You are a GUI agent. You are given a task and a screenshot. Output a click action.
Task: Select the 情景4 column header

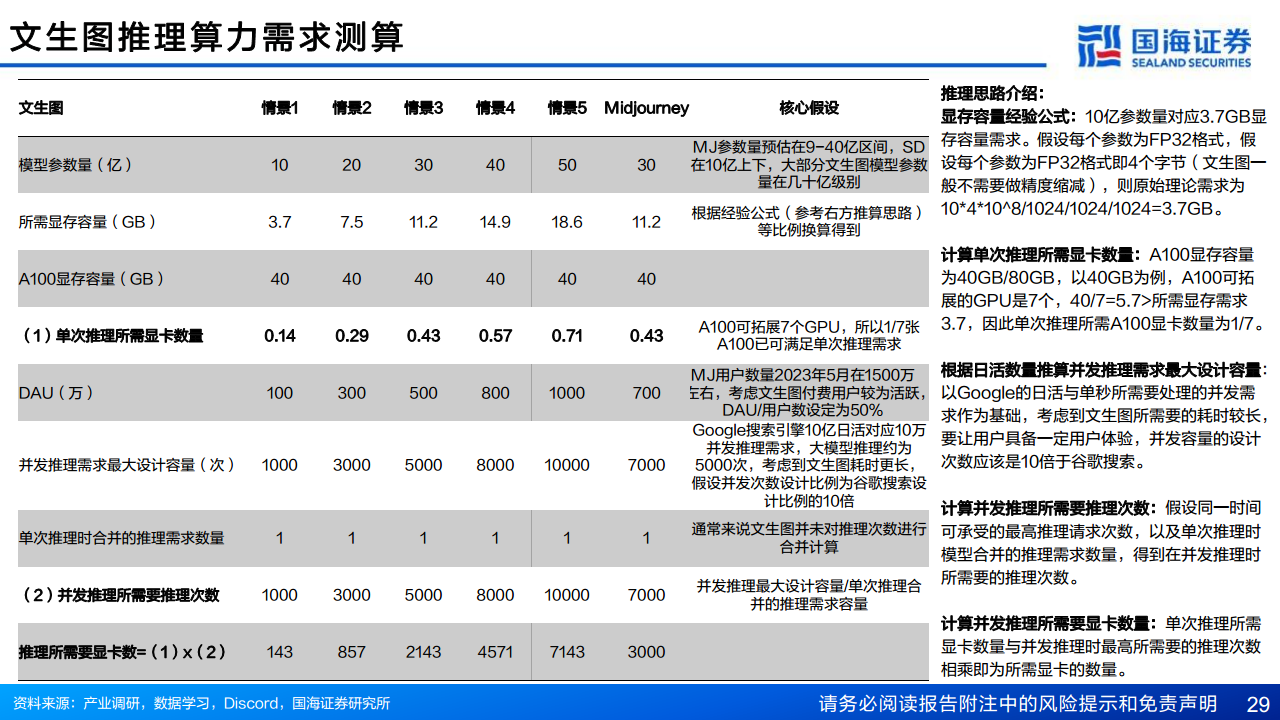pyautogui.click(x=496, y=108)
